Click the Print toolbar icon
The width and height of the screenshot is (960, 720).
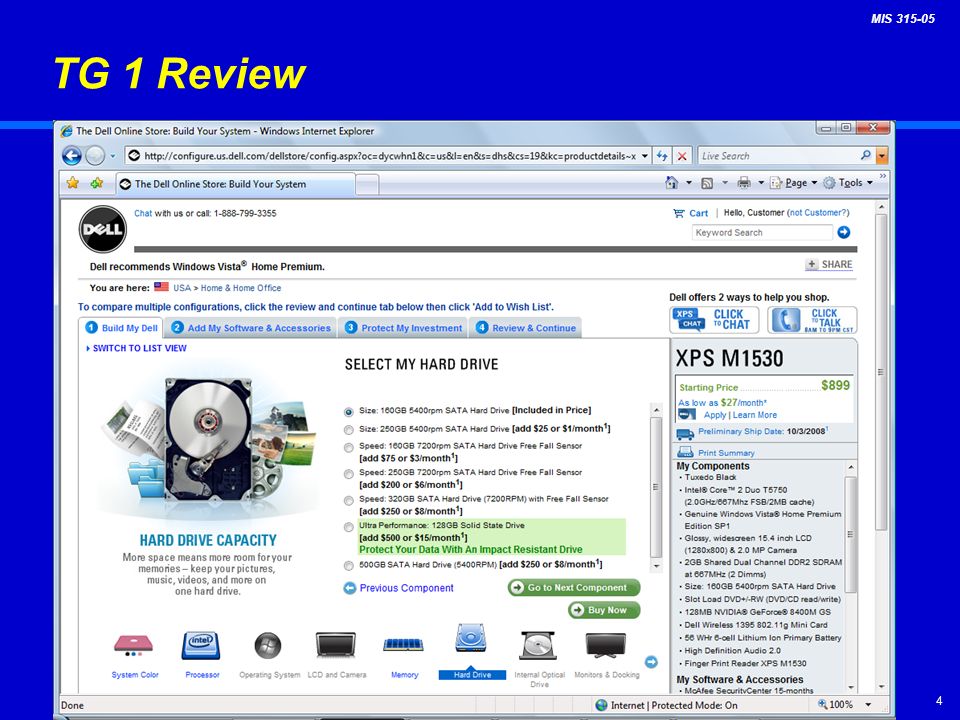pyautogui.click(x=744, y=182)
